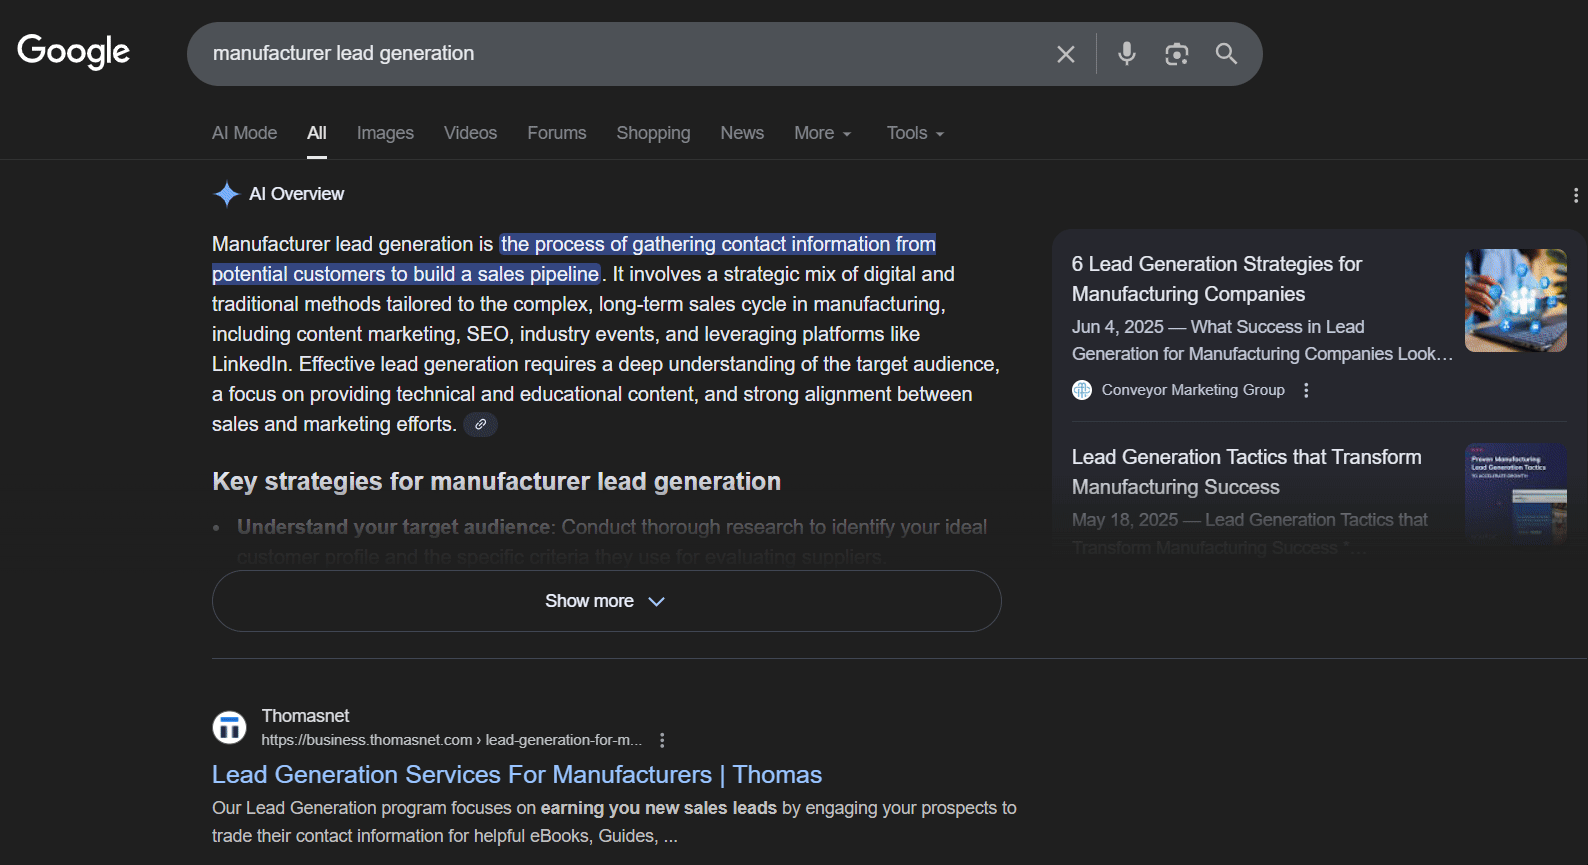Click the Google logo

pos(74,51)
